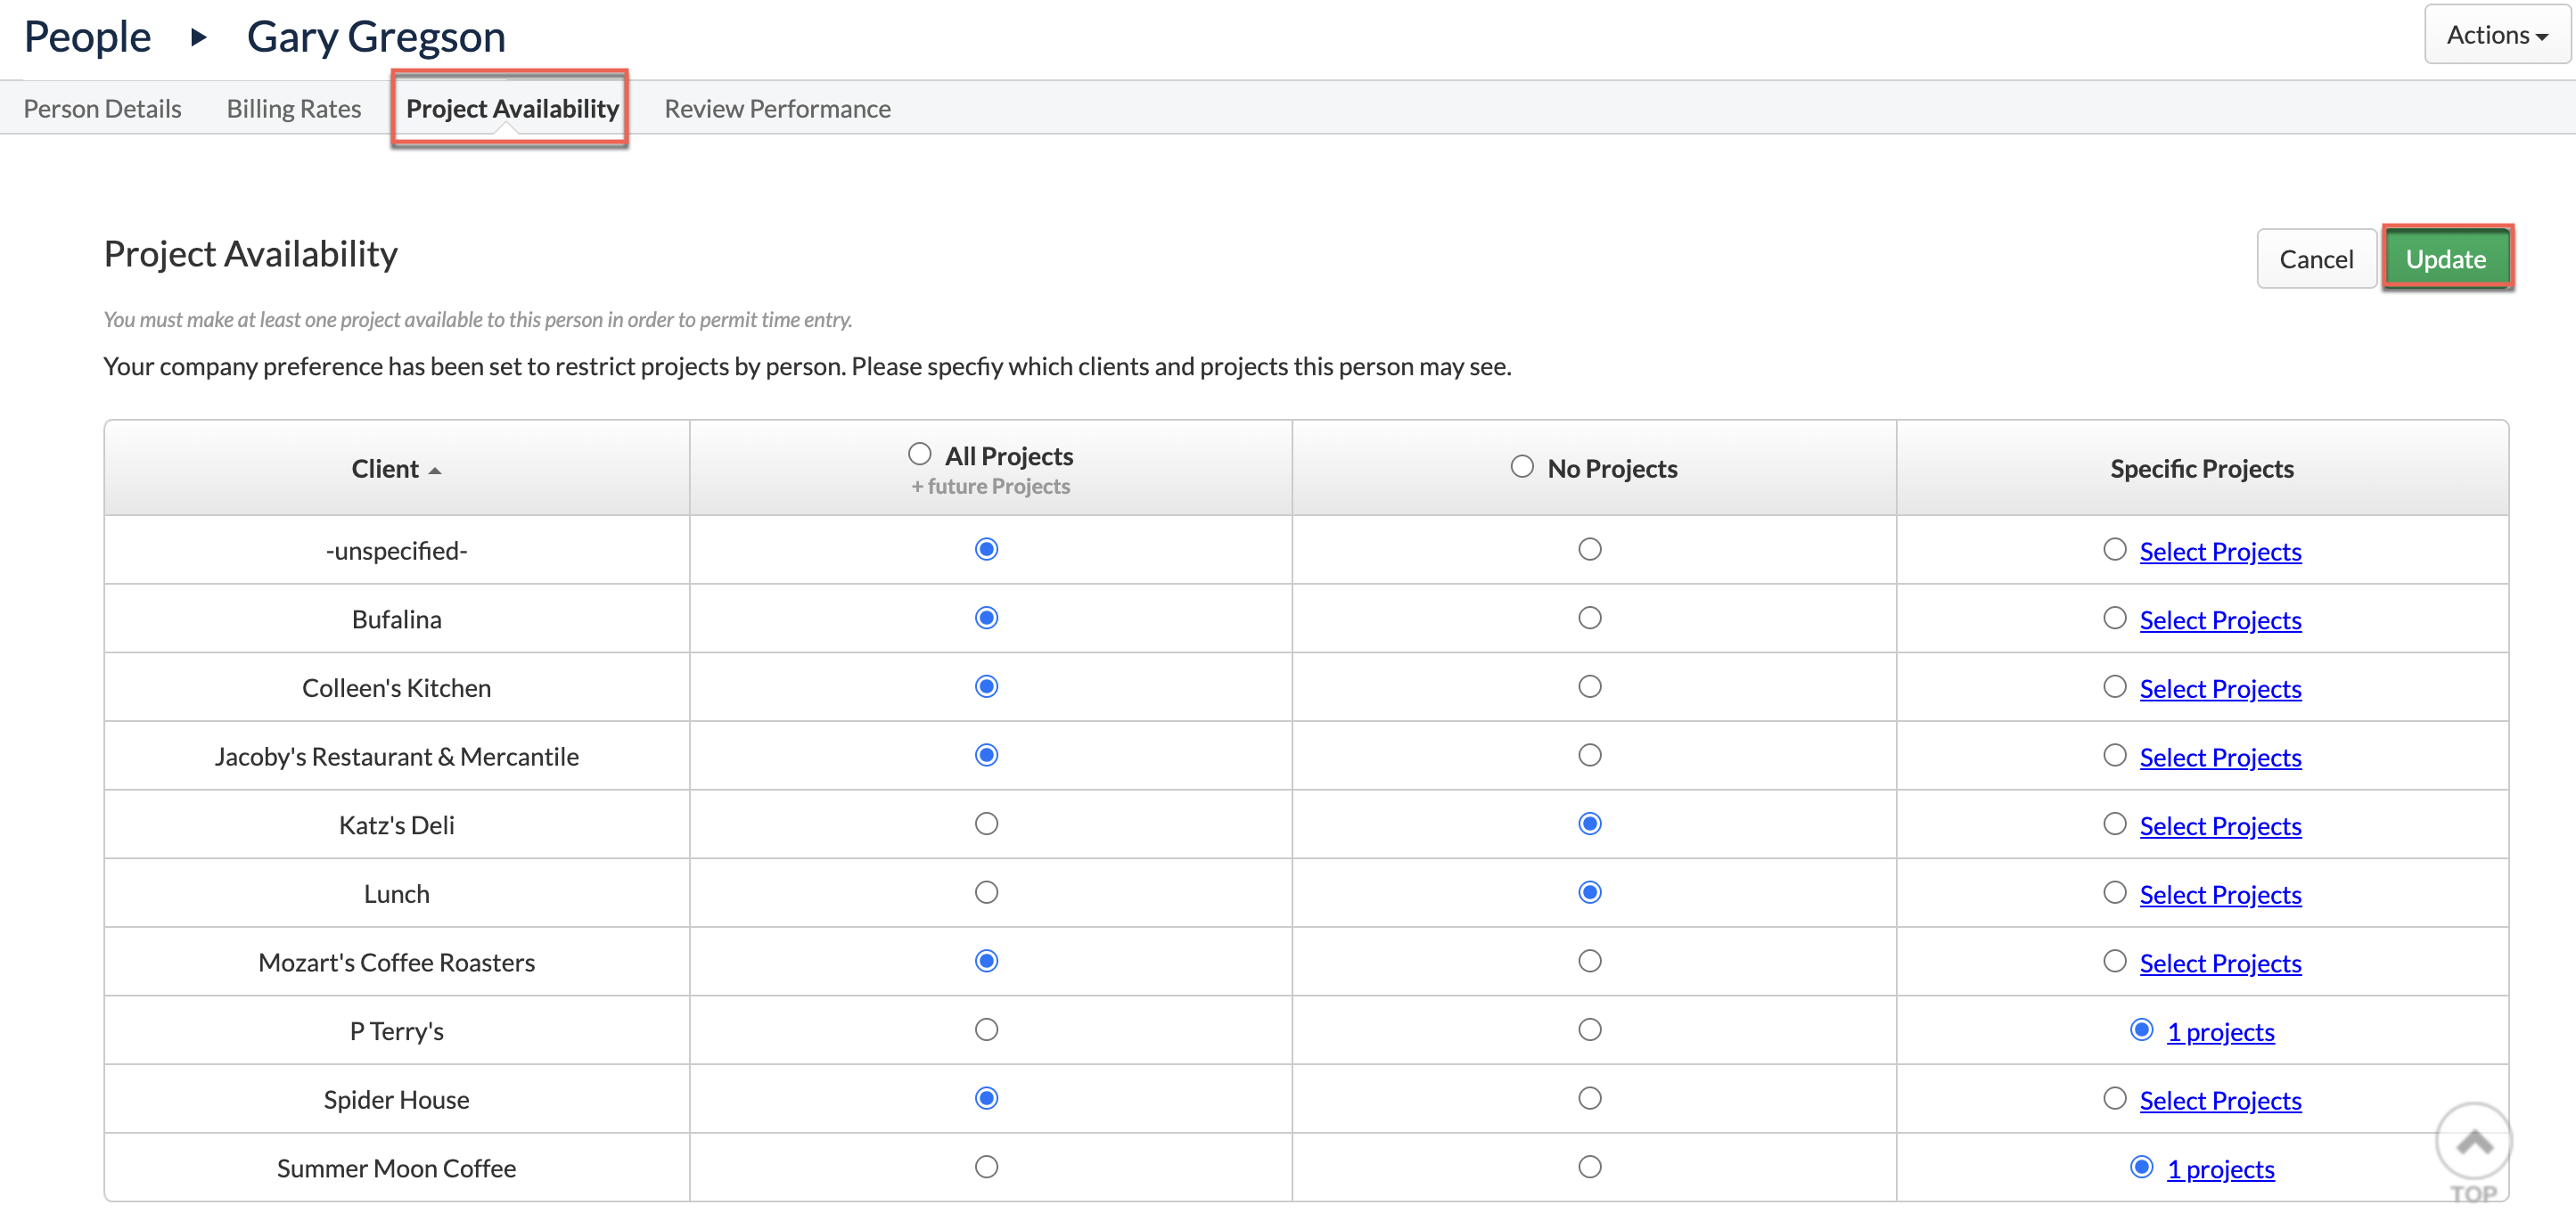Open Select Projects link for -unspecified-
The width and height of the screenshot is (2576, 1230).
click(2220, 551)
